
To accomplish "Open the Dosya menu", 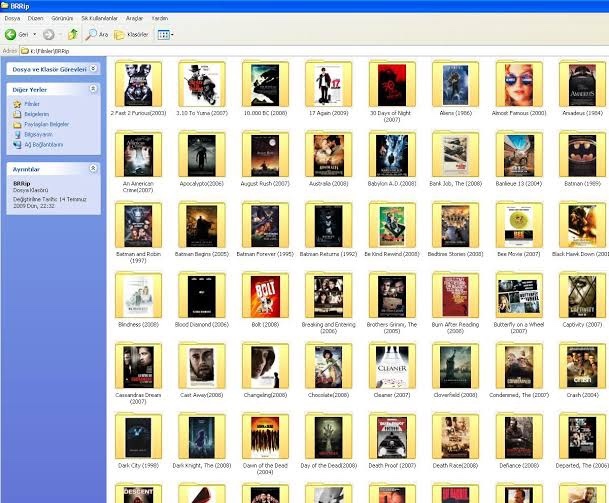I will pyautogui.click(x=12, y=18).
